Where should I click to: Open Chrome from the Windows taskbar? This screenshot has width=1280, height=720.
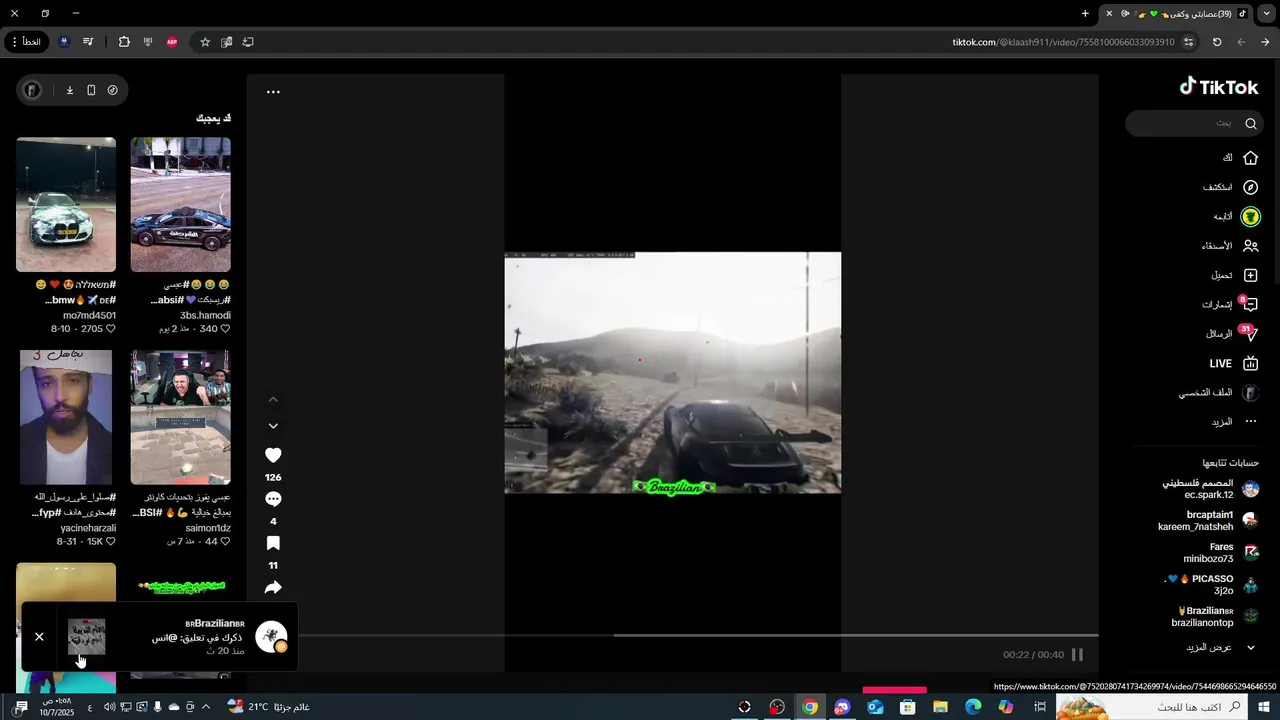tap(809, 707)
